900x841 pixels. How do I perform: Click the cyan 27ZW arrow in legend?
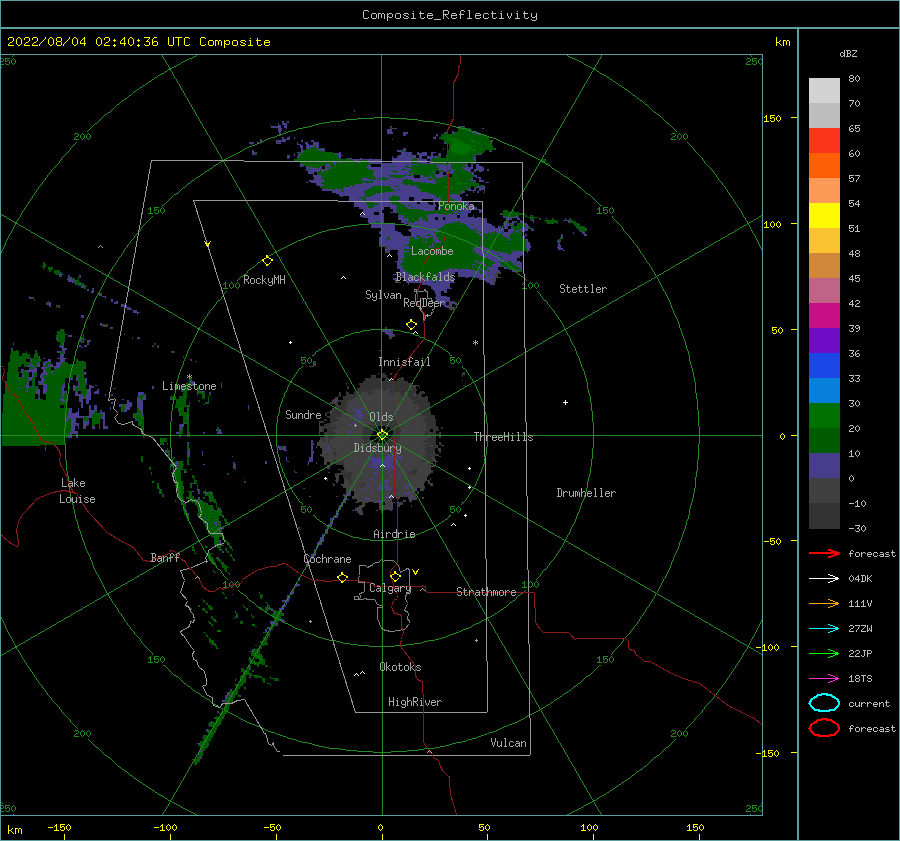tap(824, 629)
